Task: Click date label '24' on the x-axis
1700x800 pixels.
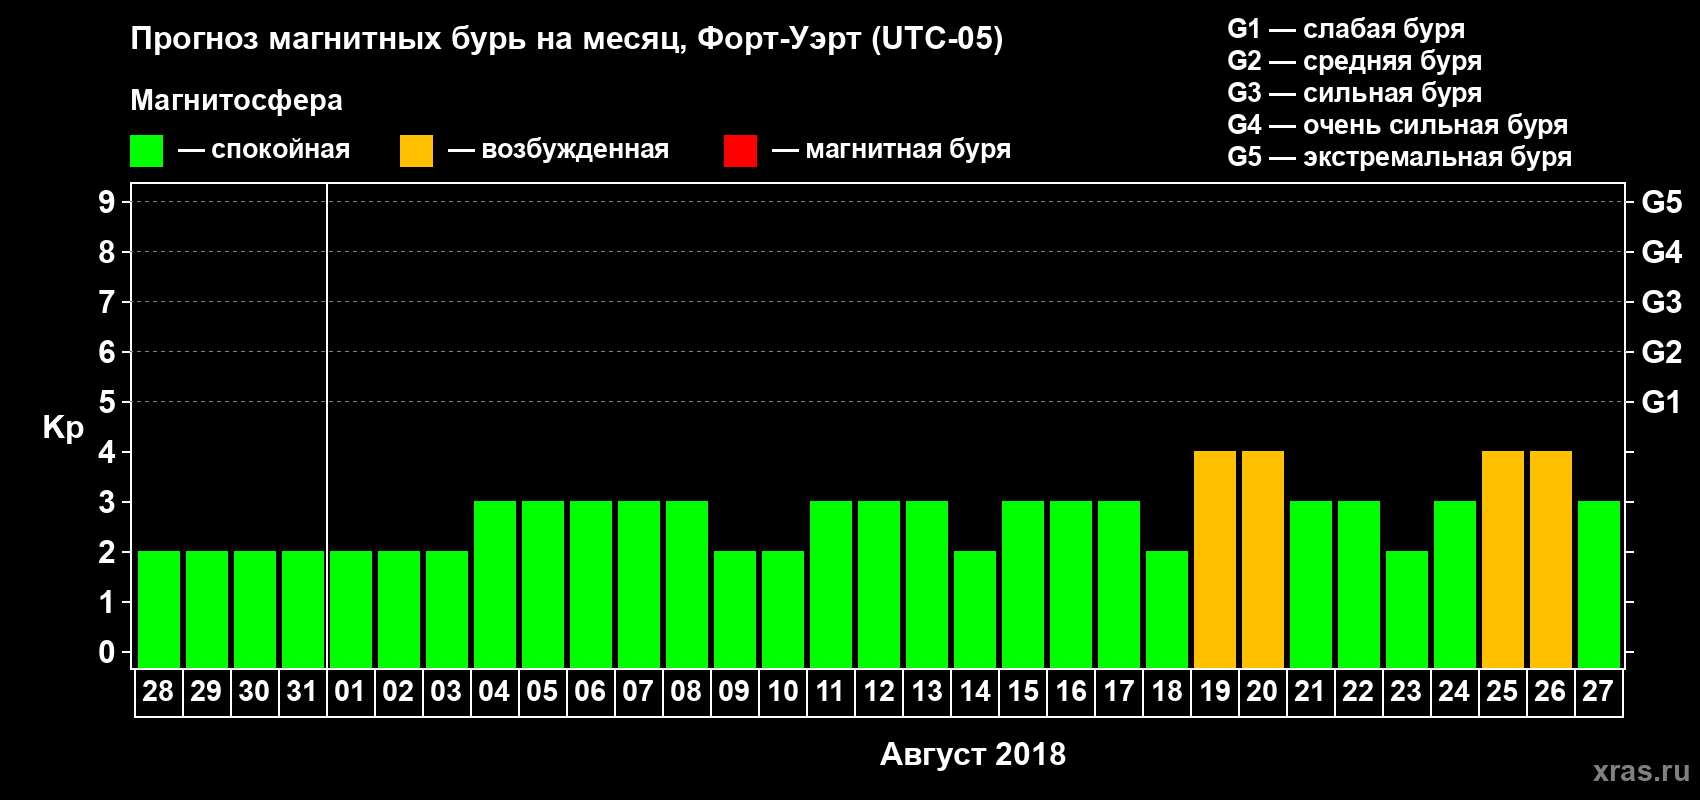Action: coord(1454,691)
